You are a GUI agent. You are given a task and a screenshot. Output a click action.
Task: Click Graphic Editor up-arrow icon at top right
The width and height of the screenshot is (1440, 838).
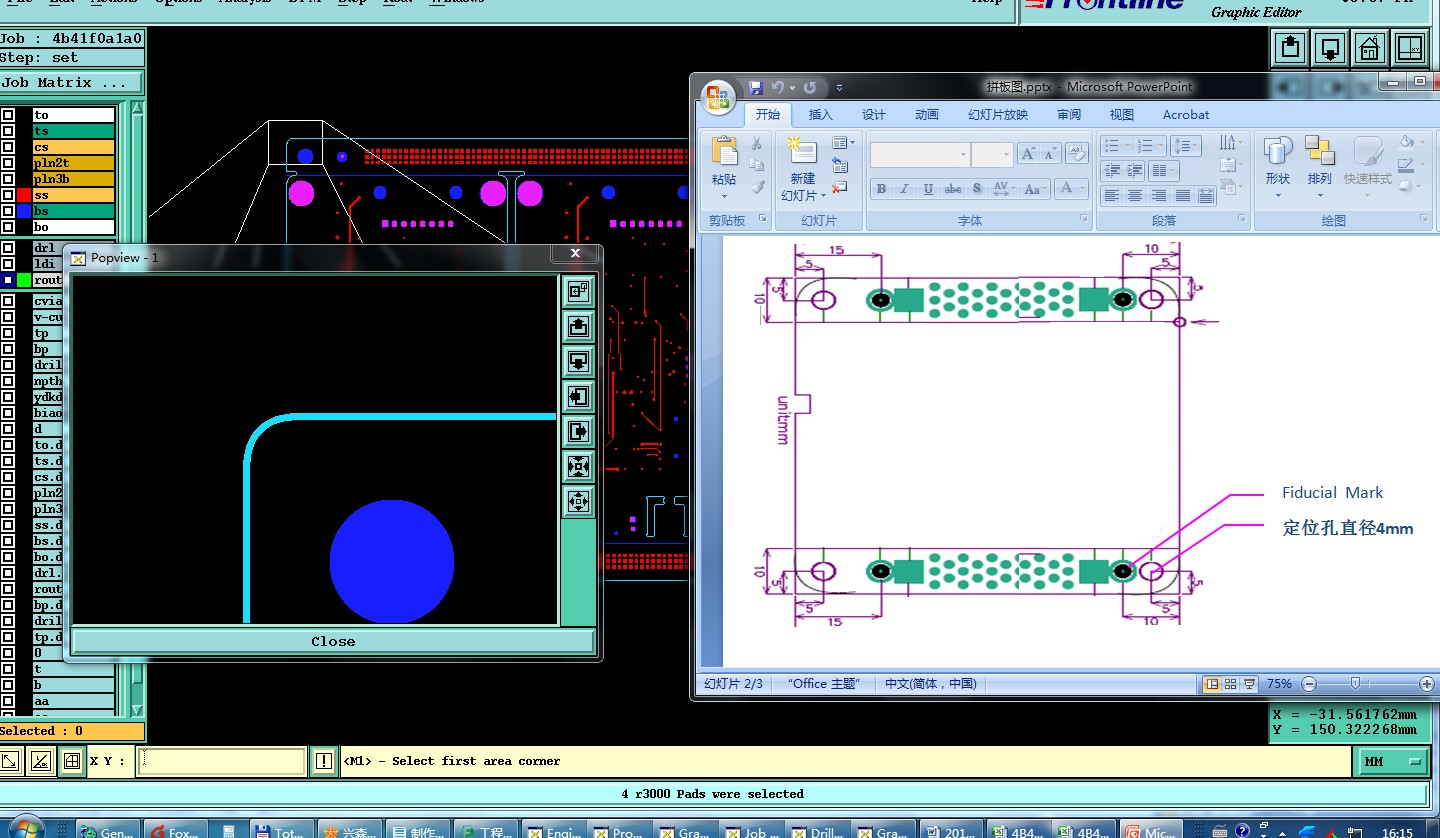(1291, 47)
